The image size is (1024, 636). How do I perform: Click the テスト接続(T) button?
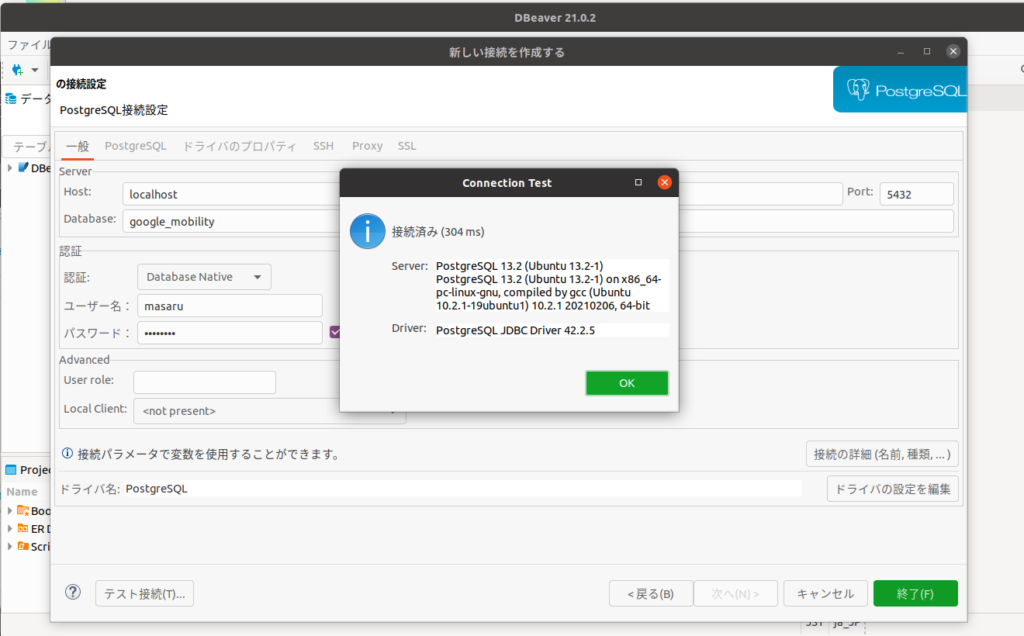[145, 593]
